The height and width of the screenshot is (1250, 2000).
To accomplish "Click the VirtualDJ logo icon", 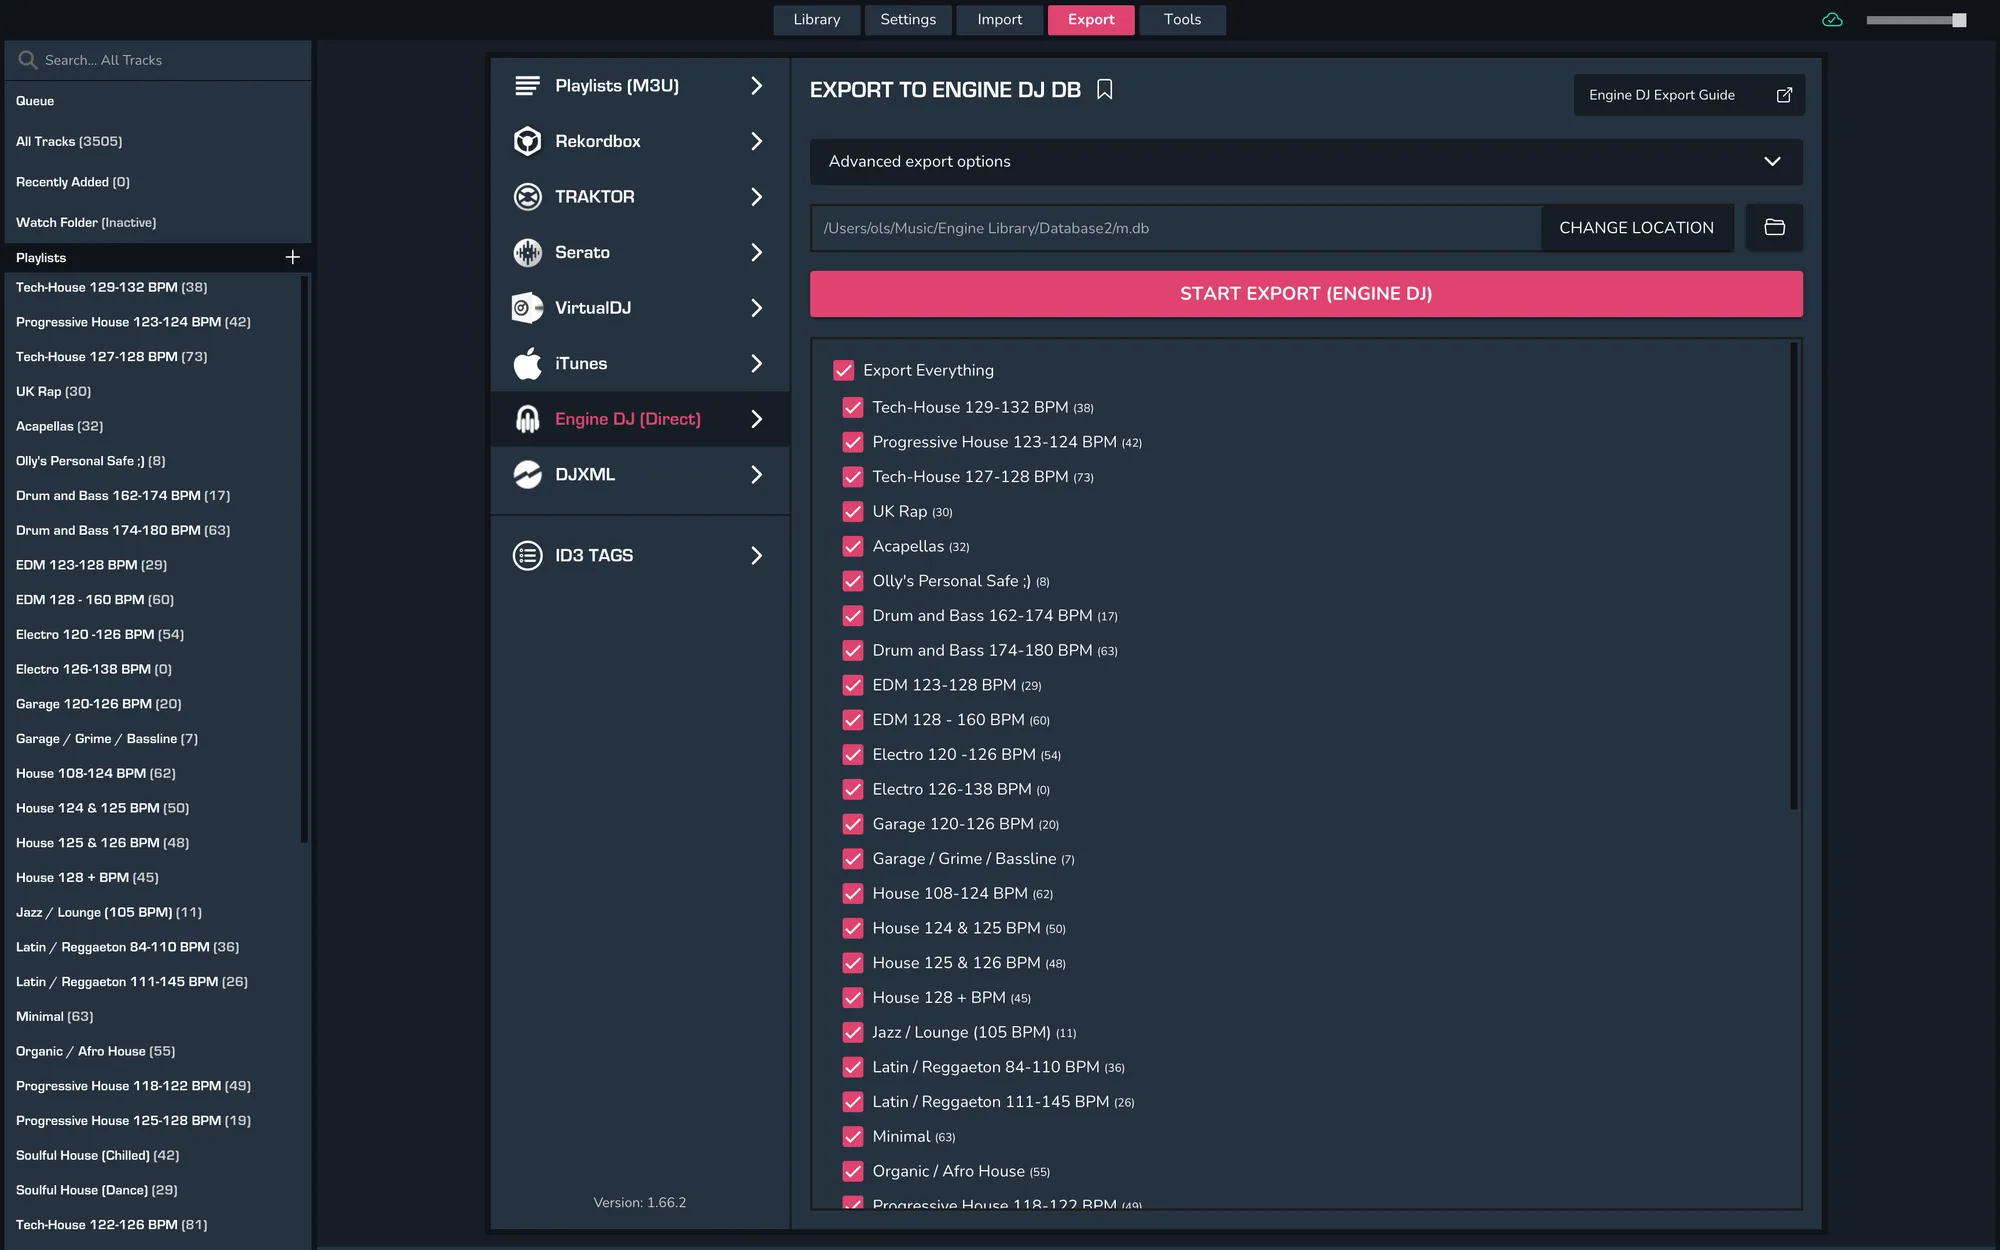I will point(527,308).
